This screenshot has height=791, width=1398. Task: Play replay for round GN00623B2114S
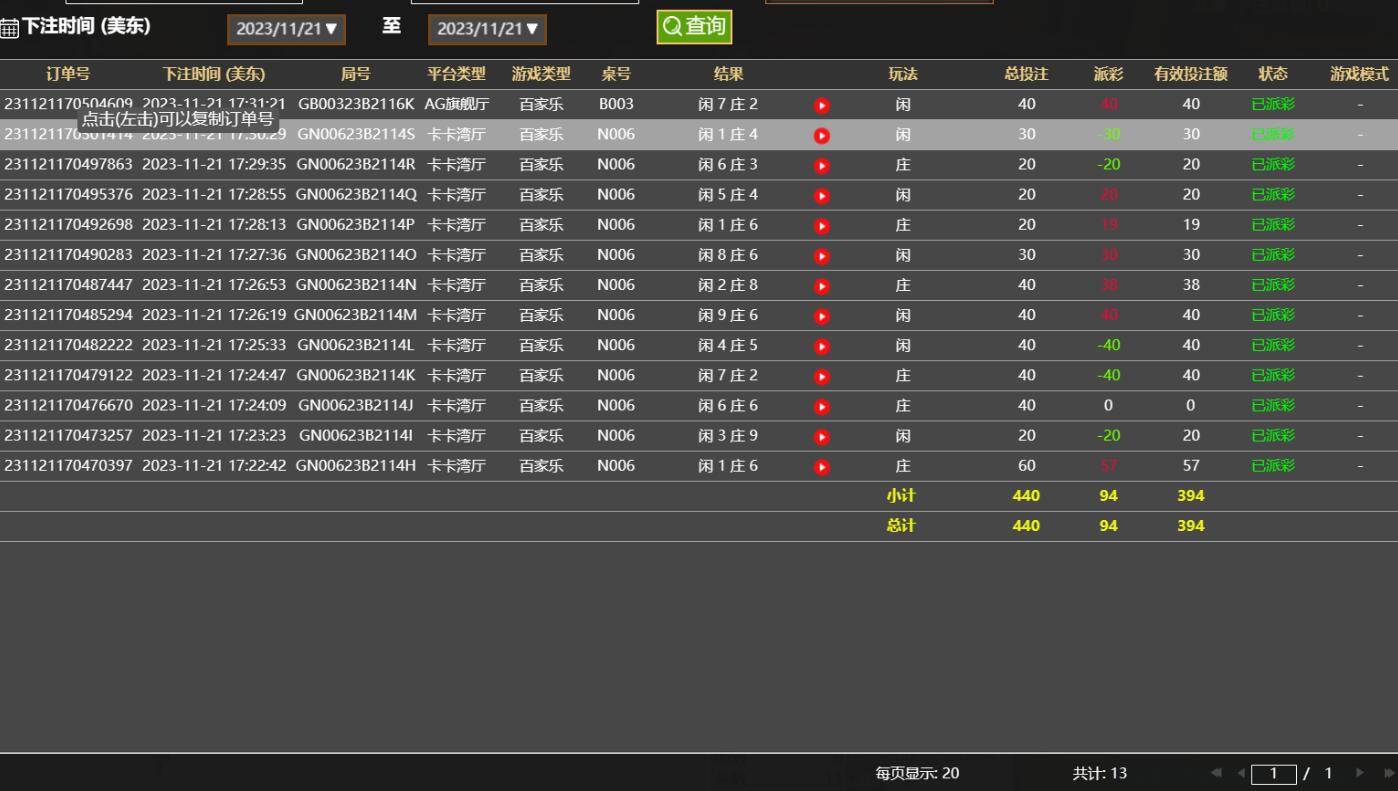tap(821, 135)
